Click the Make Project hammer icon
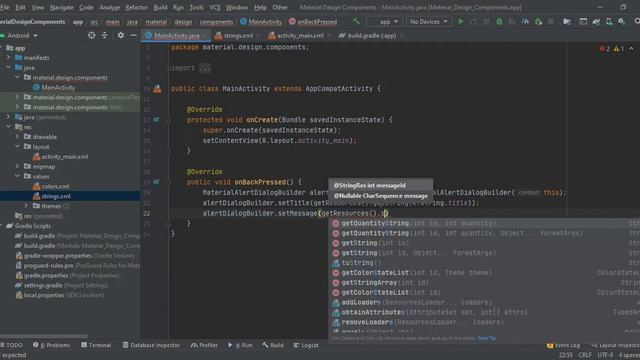This screenshot has width=640, height=360. [x=356, y=21]
